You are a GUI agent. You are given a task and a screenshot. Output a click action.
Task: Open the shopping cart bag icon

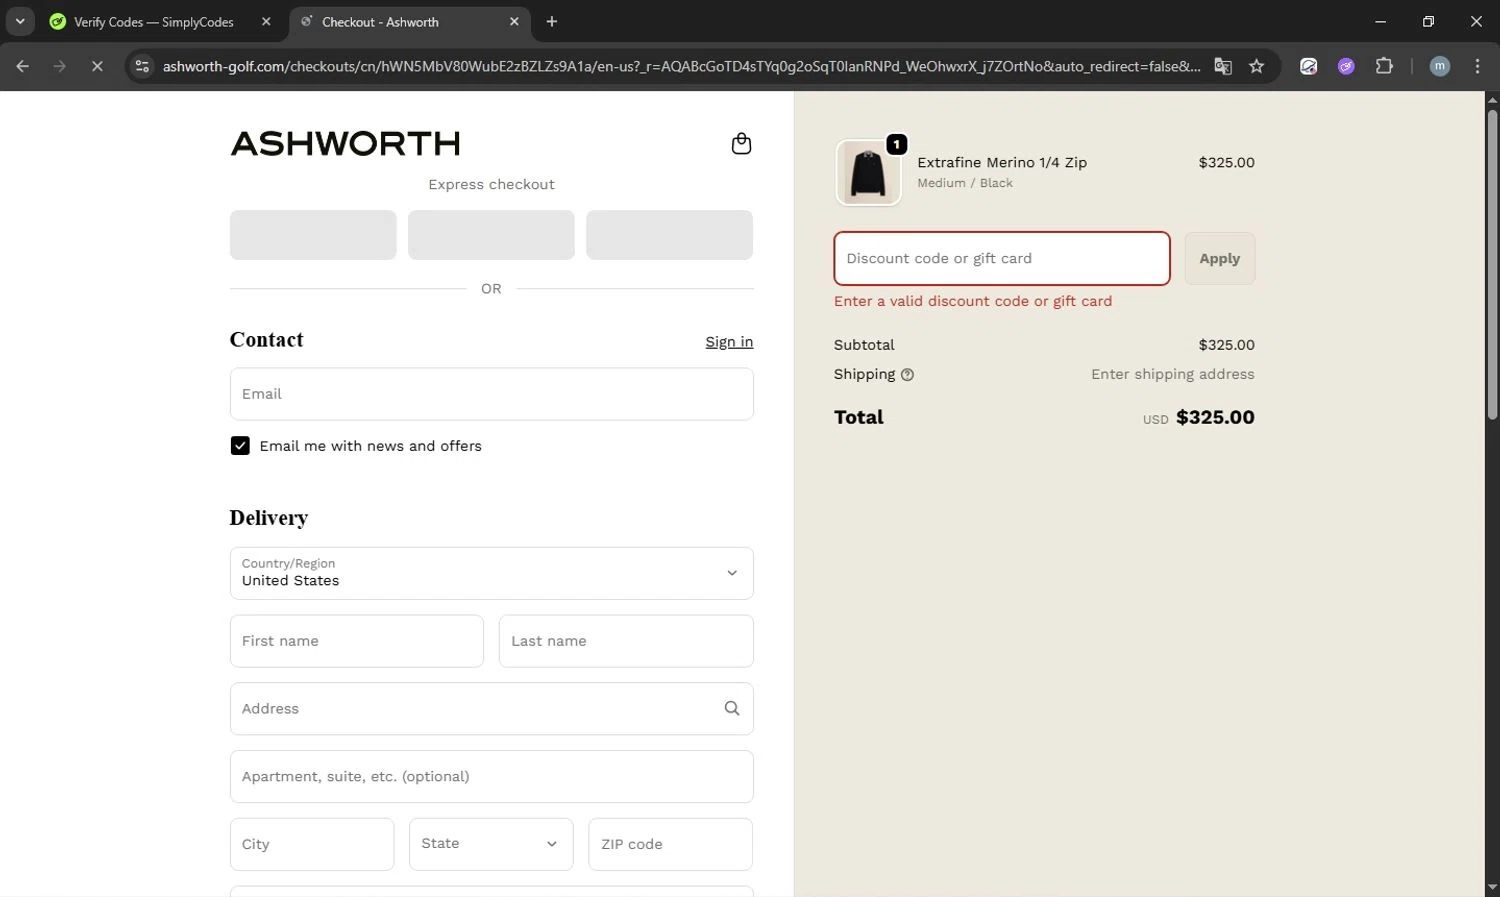pyautogui.click(x=741, y=144)
